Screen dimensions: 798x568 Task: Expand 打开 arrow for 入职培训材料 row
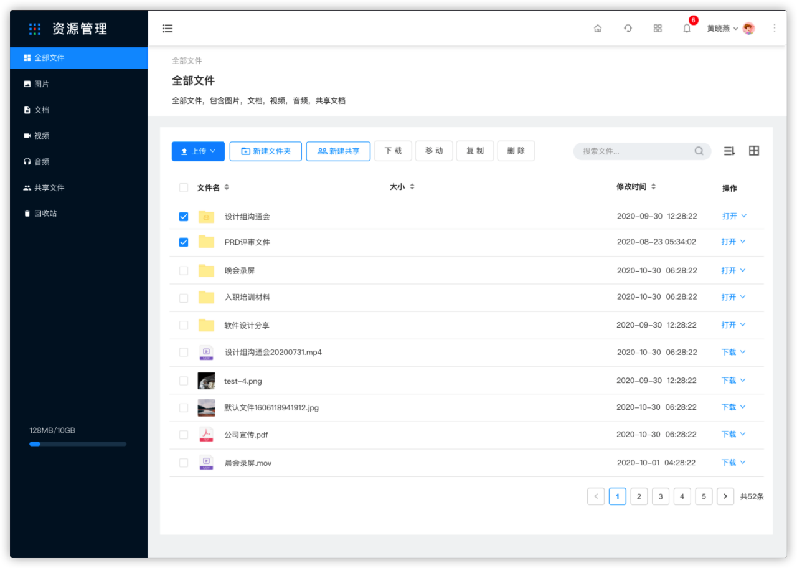click(743, 297)
